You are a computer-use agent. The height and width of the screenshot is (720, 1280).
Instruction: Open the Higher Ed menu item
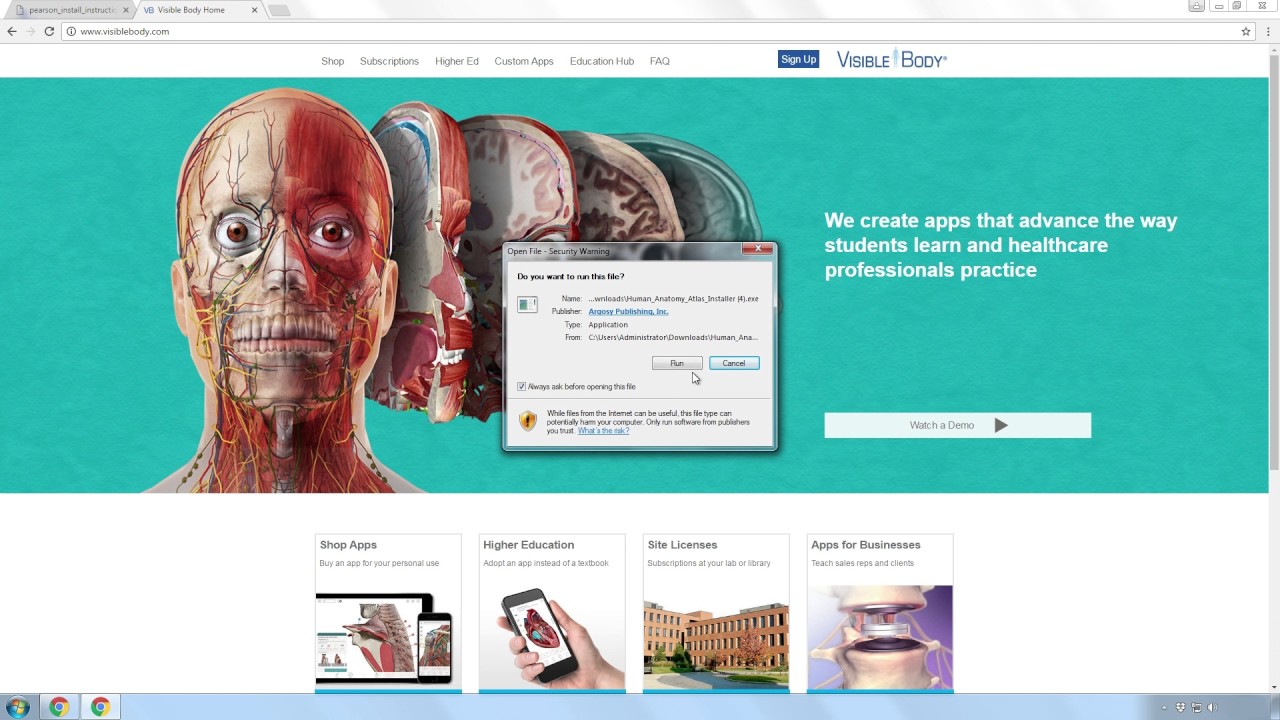coord(456,61)
